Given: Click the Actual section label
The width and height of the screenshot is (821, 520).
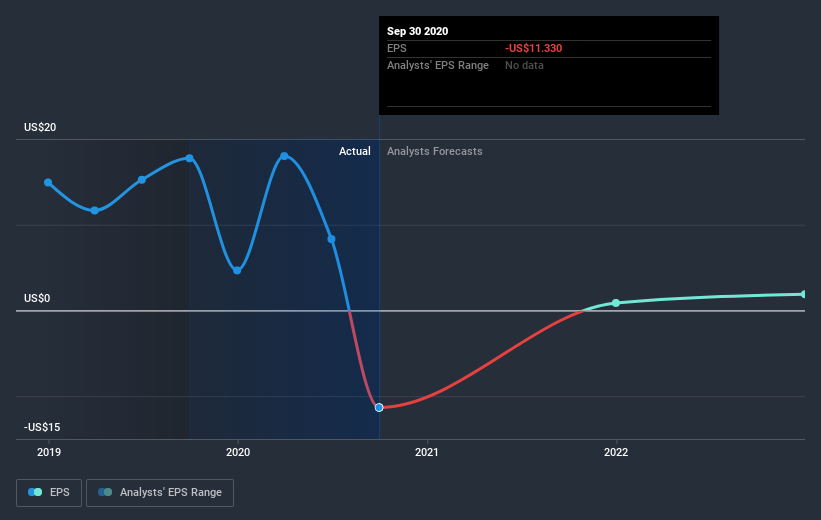Looking at the screenshot, I should click(x=354, y=151).
